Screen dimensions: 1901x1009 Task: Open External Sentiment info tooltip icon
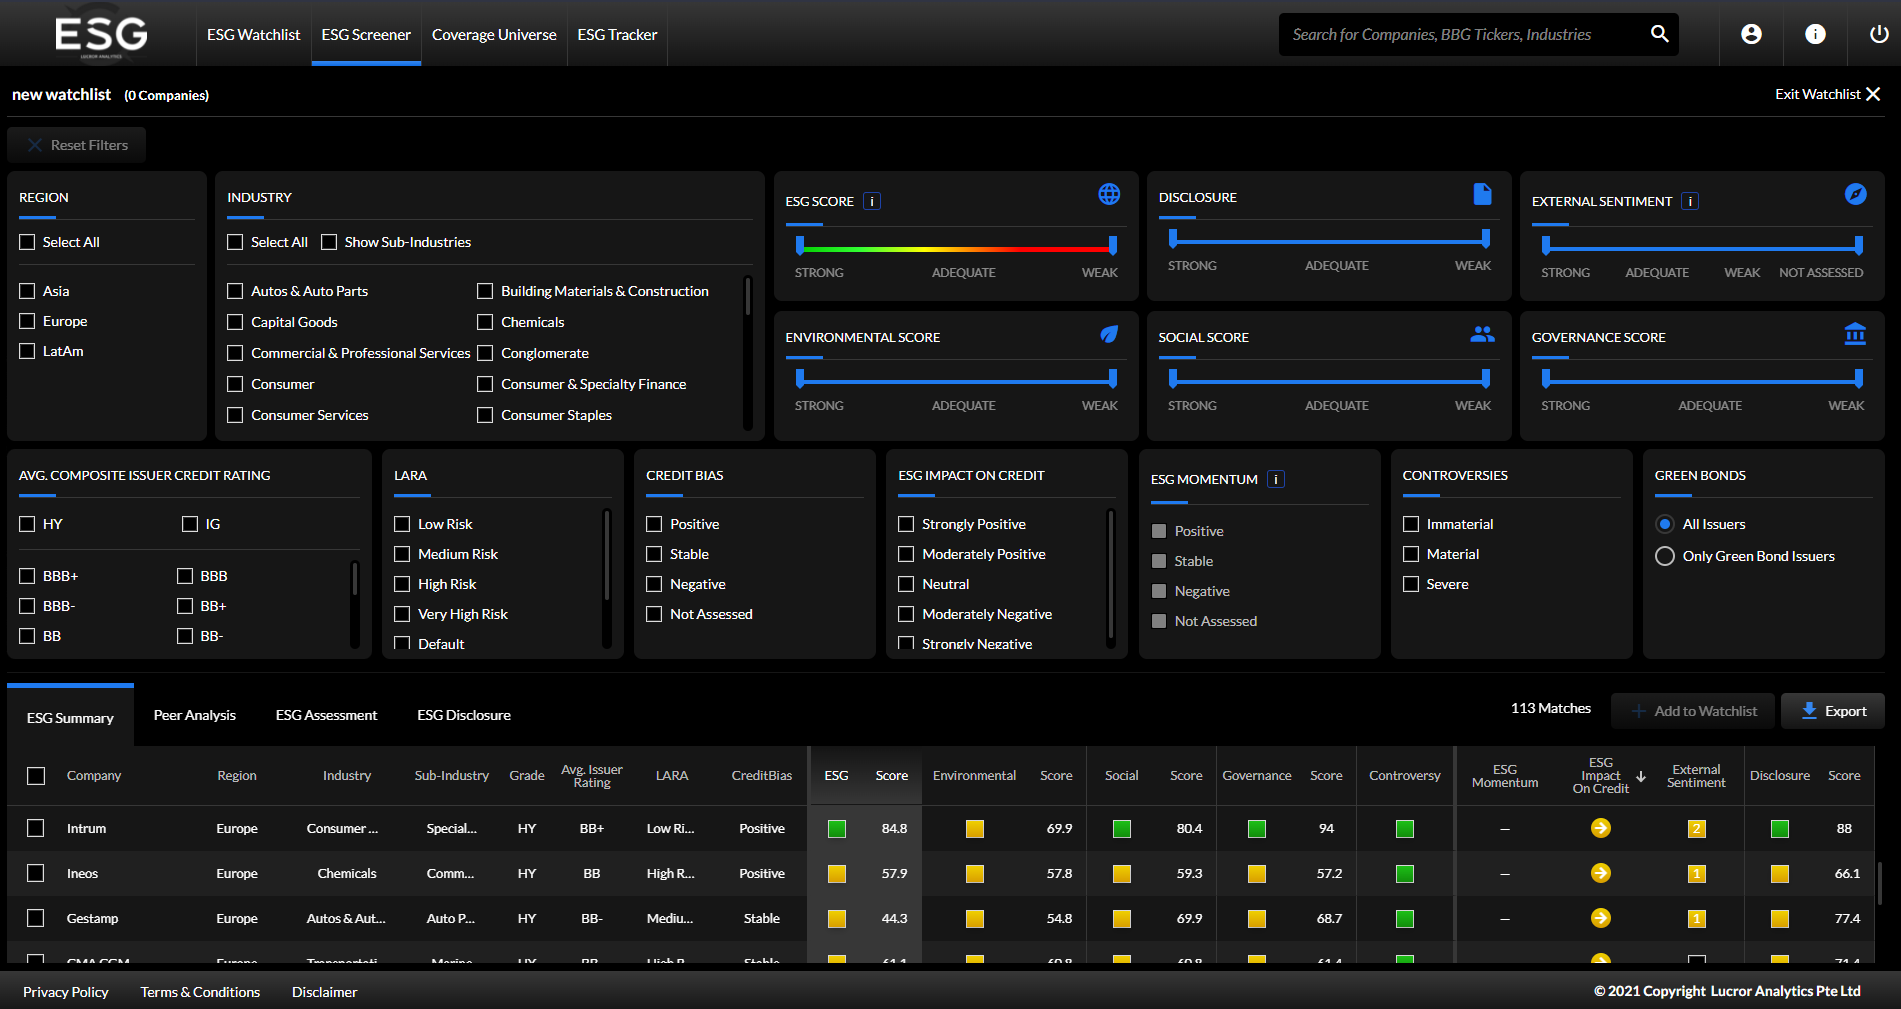(x=1690, y=201)
